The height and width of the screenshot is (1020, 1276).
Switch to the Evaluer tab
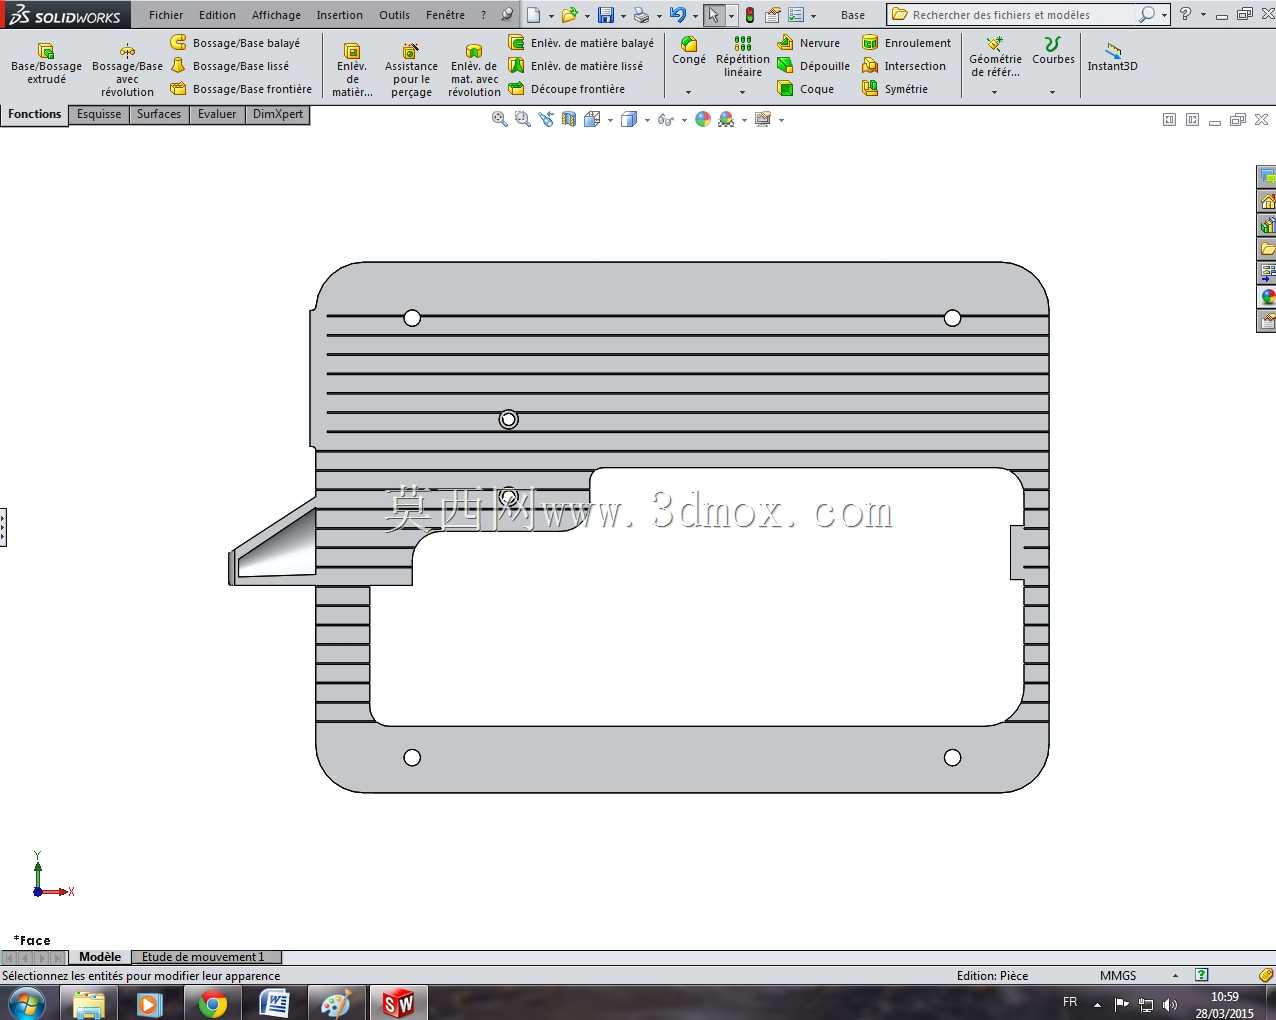point(217,114)
